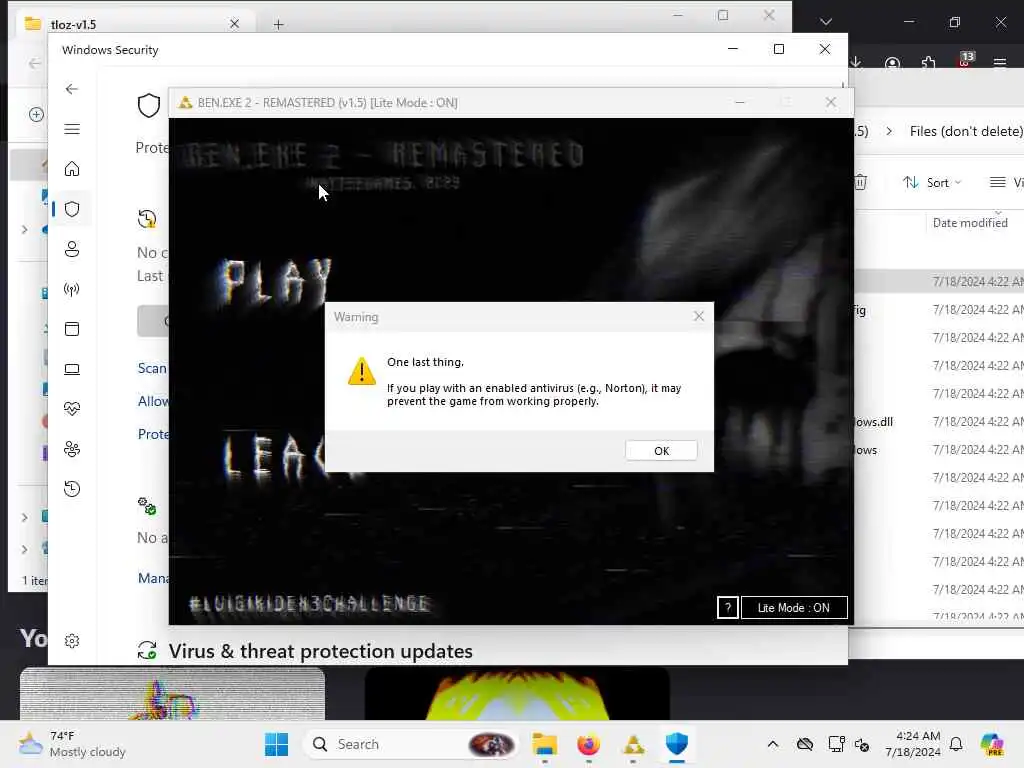Open Firefox from the taskbar
Image resolution: width=1024 pixels, height=768 pixels.
588,744
